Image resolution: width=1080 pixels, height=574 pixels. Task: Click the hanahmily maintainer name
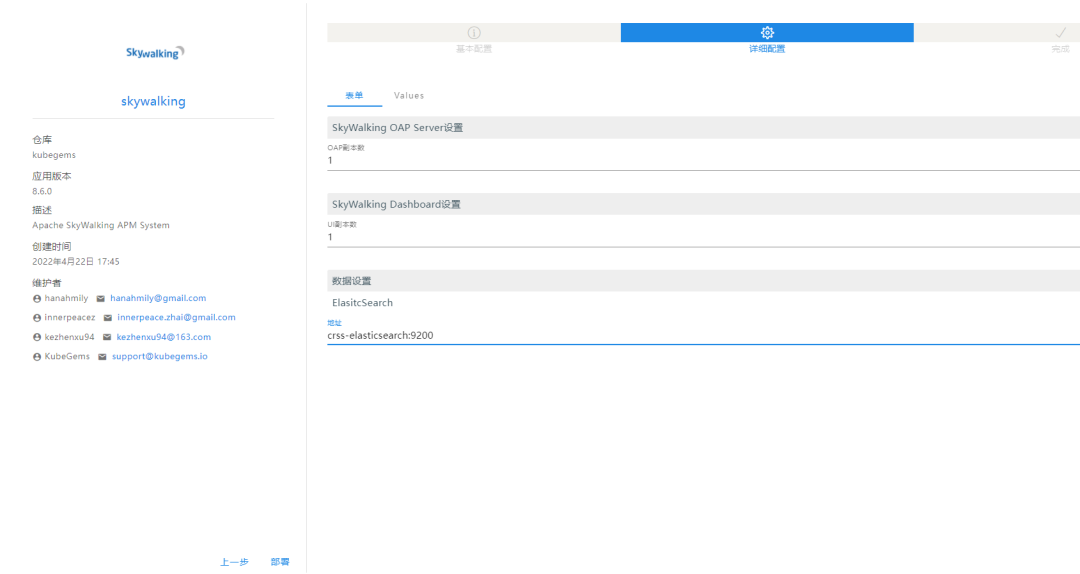click(x=66, y=298)
